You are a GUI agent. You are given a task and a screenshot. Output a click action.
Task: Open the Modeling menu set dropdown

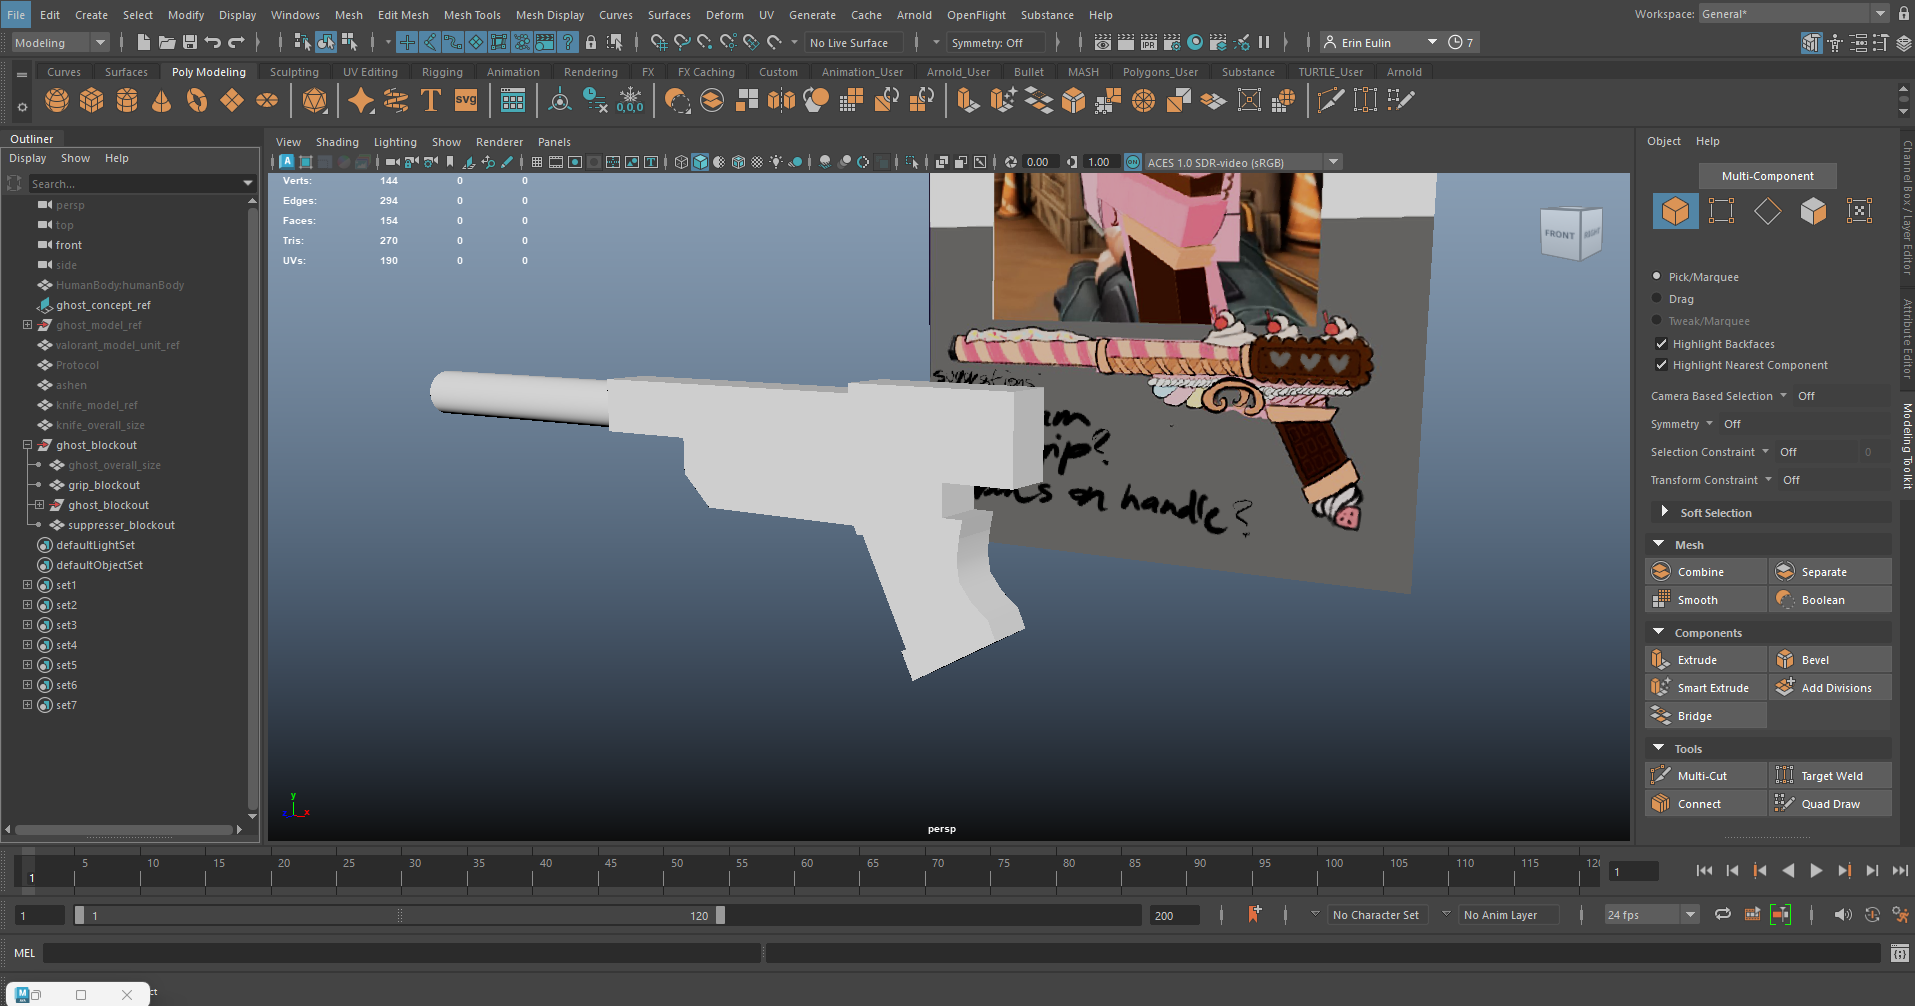58,42
